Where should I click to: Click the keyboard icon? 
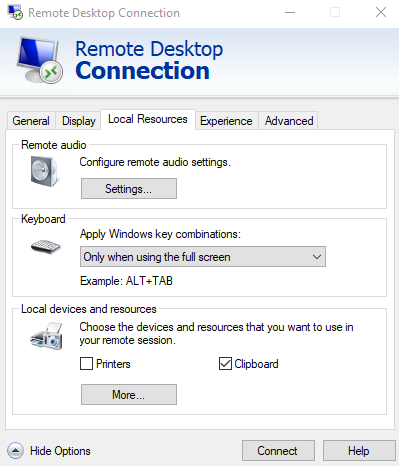(45, 247)
